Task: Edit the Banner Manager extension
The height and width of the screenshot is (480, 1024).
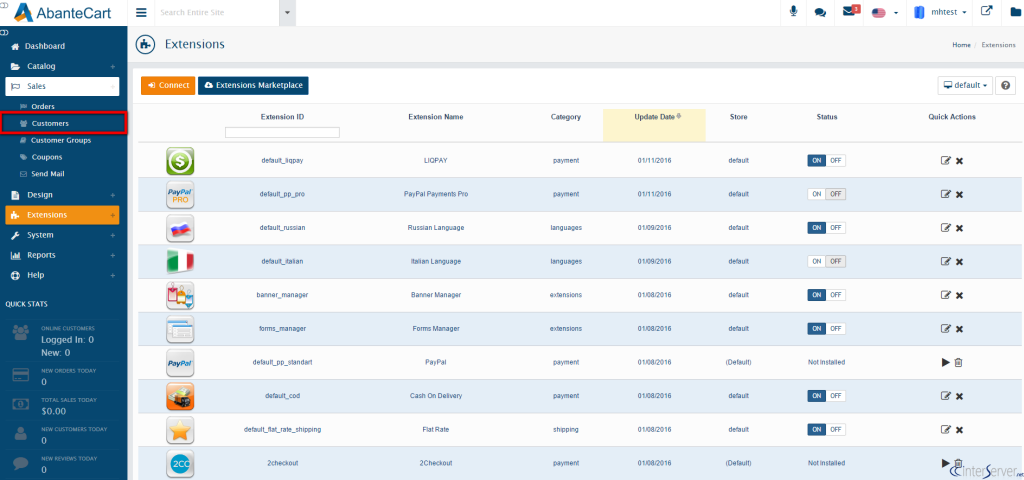Action: coord(945,295)
